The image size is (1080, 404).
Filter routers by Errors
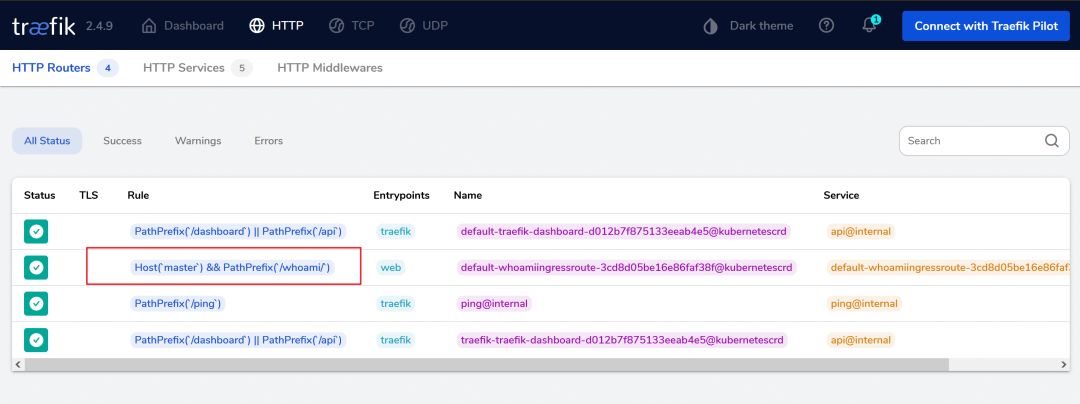(x=269, y=140)
